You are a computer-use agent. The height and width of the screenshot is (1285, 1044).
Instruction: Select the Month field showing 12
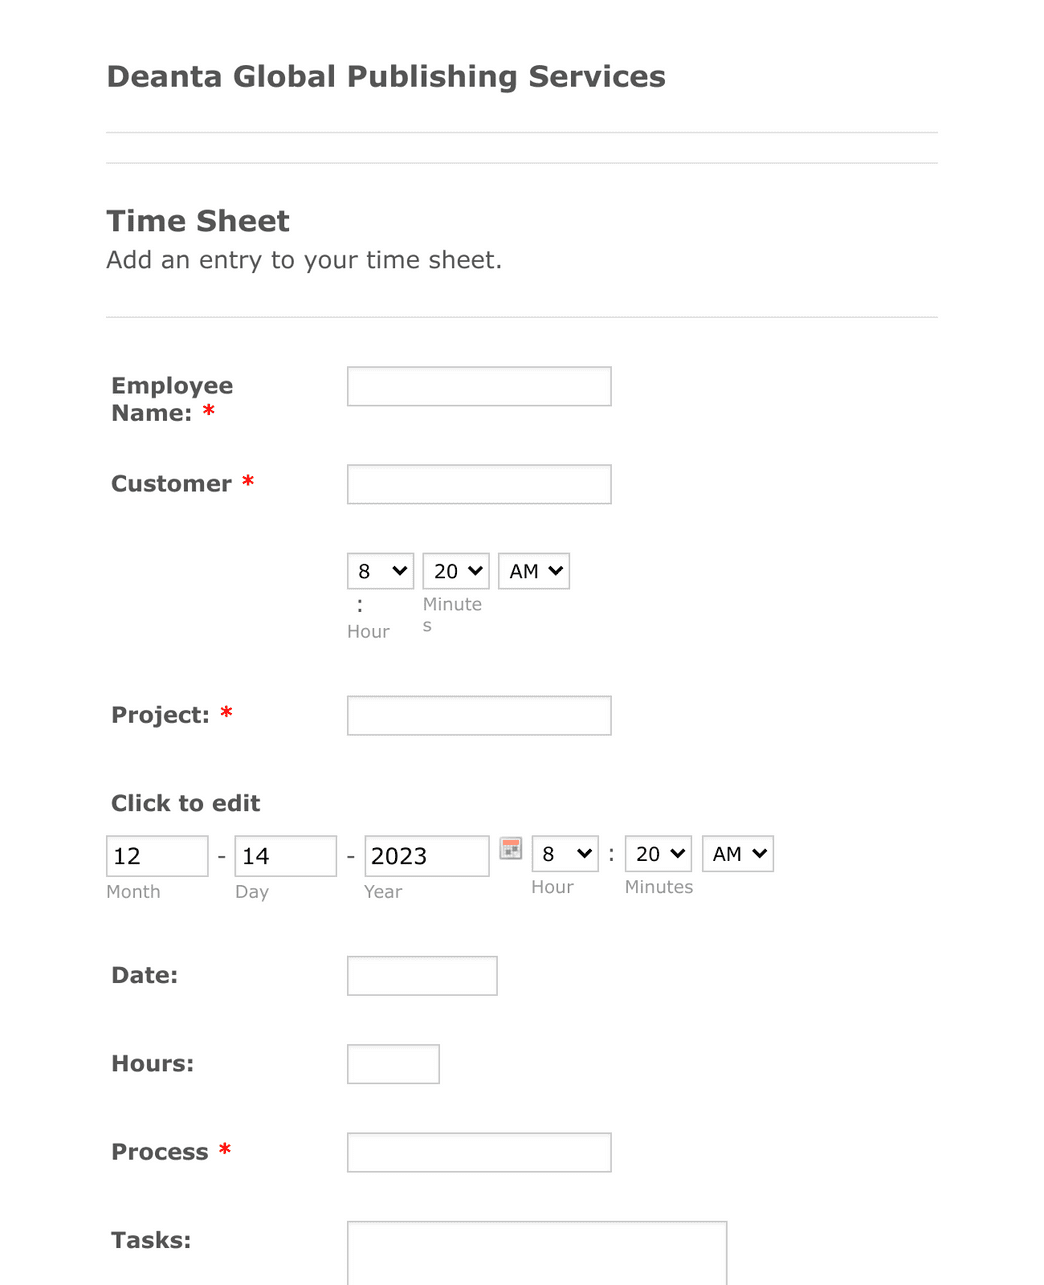(157, 856)
